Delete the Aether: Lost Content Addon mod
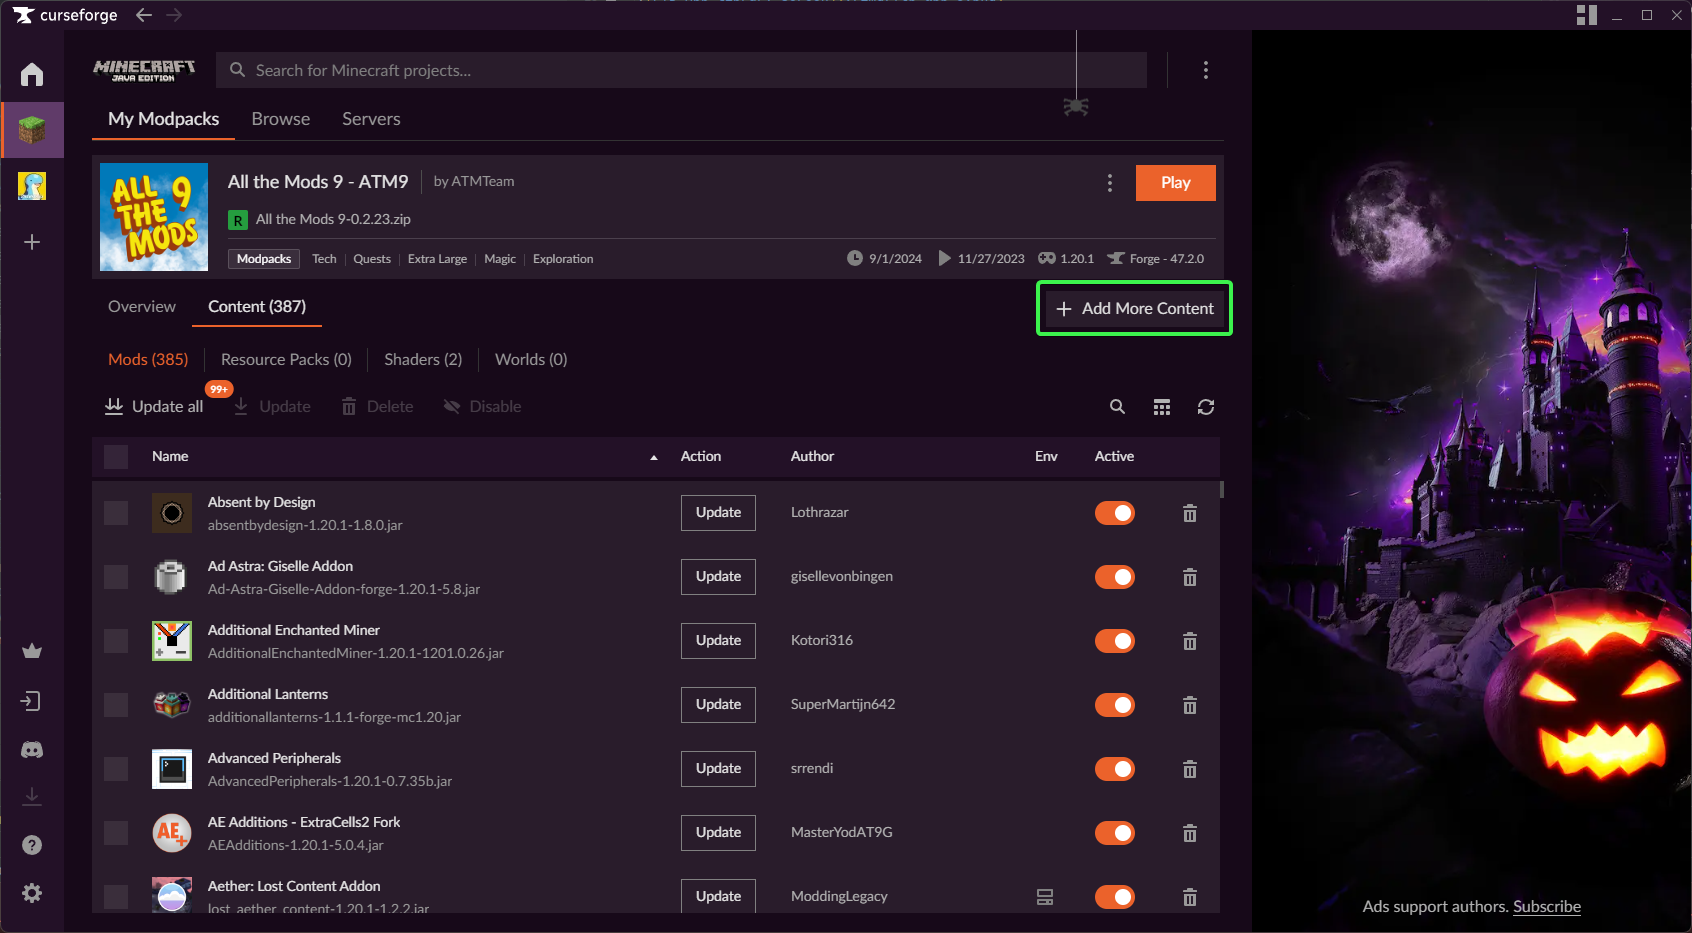 (x=1190, y=897)
